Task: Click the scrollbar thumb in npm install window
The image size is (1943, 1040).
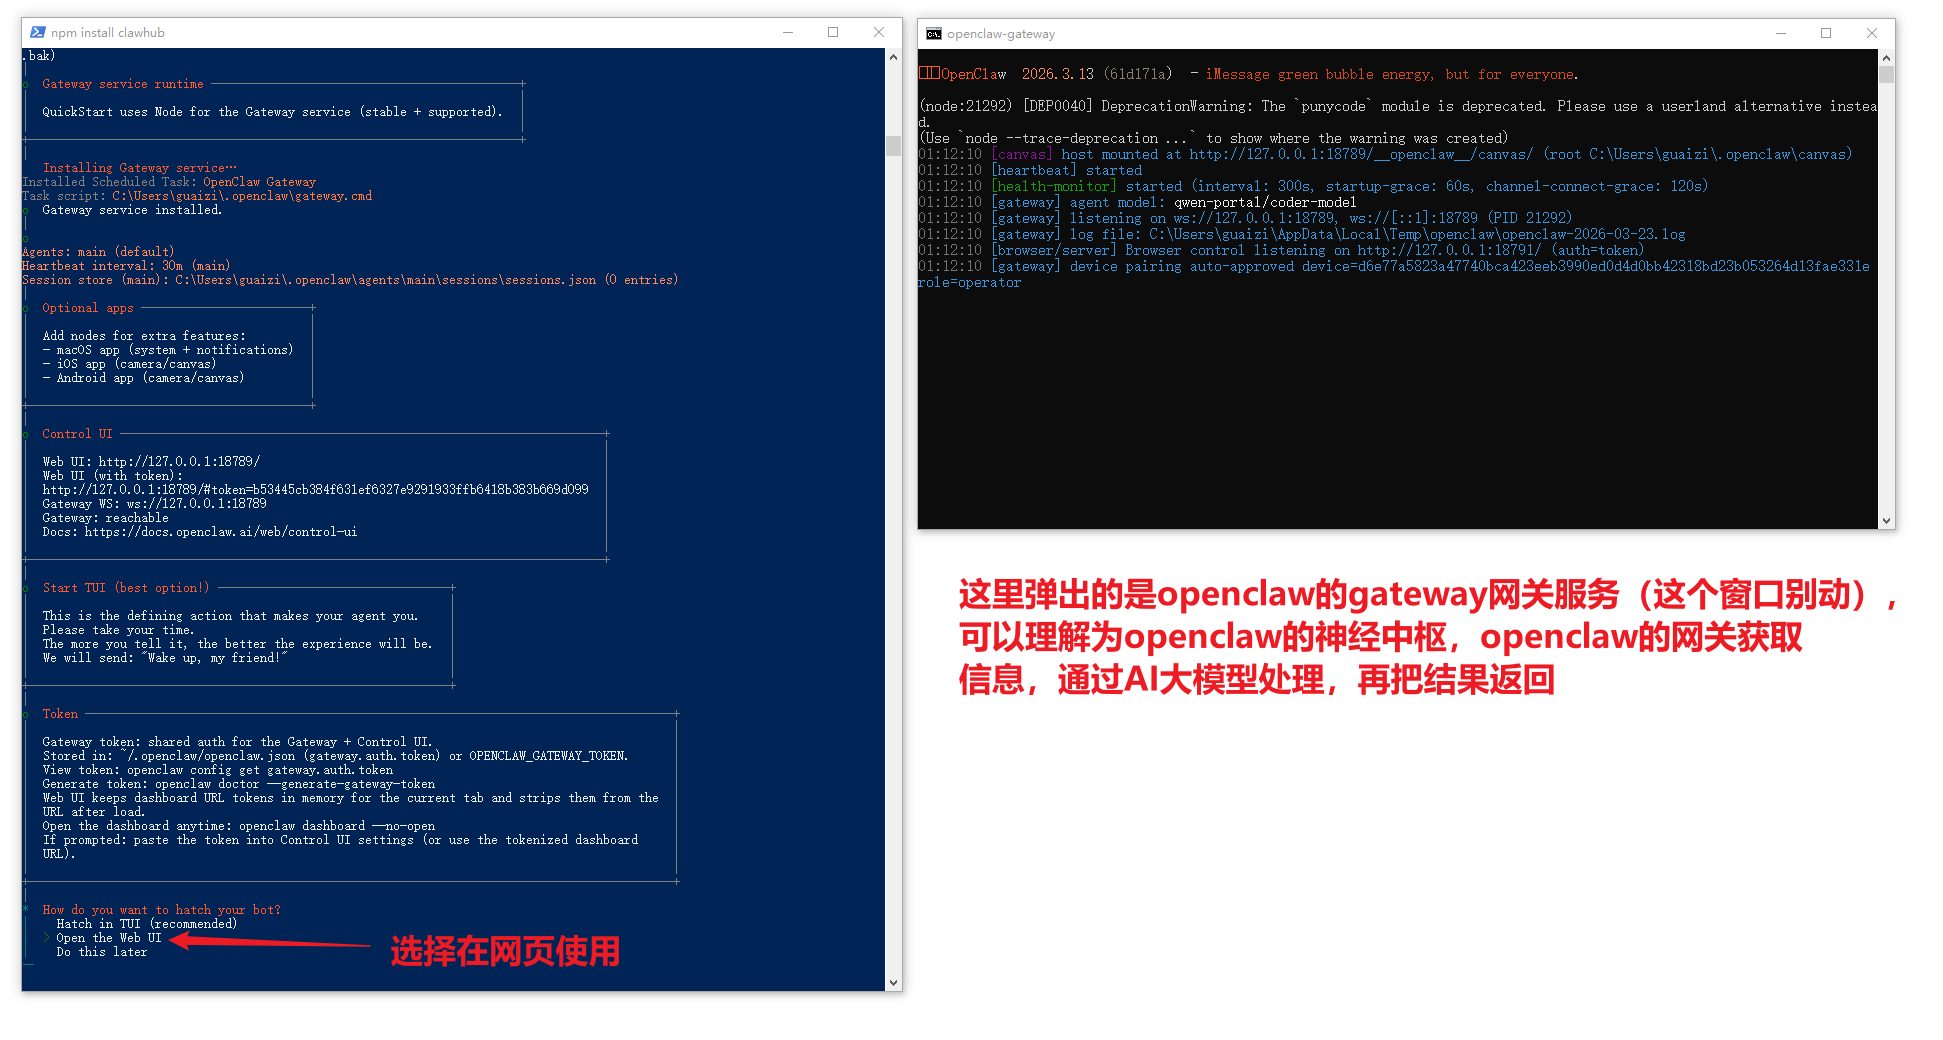Action: pos(894,146)
